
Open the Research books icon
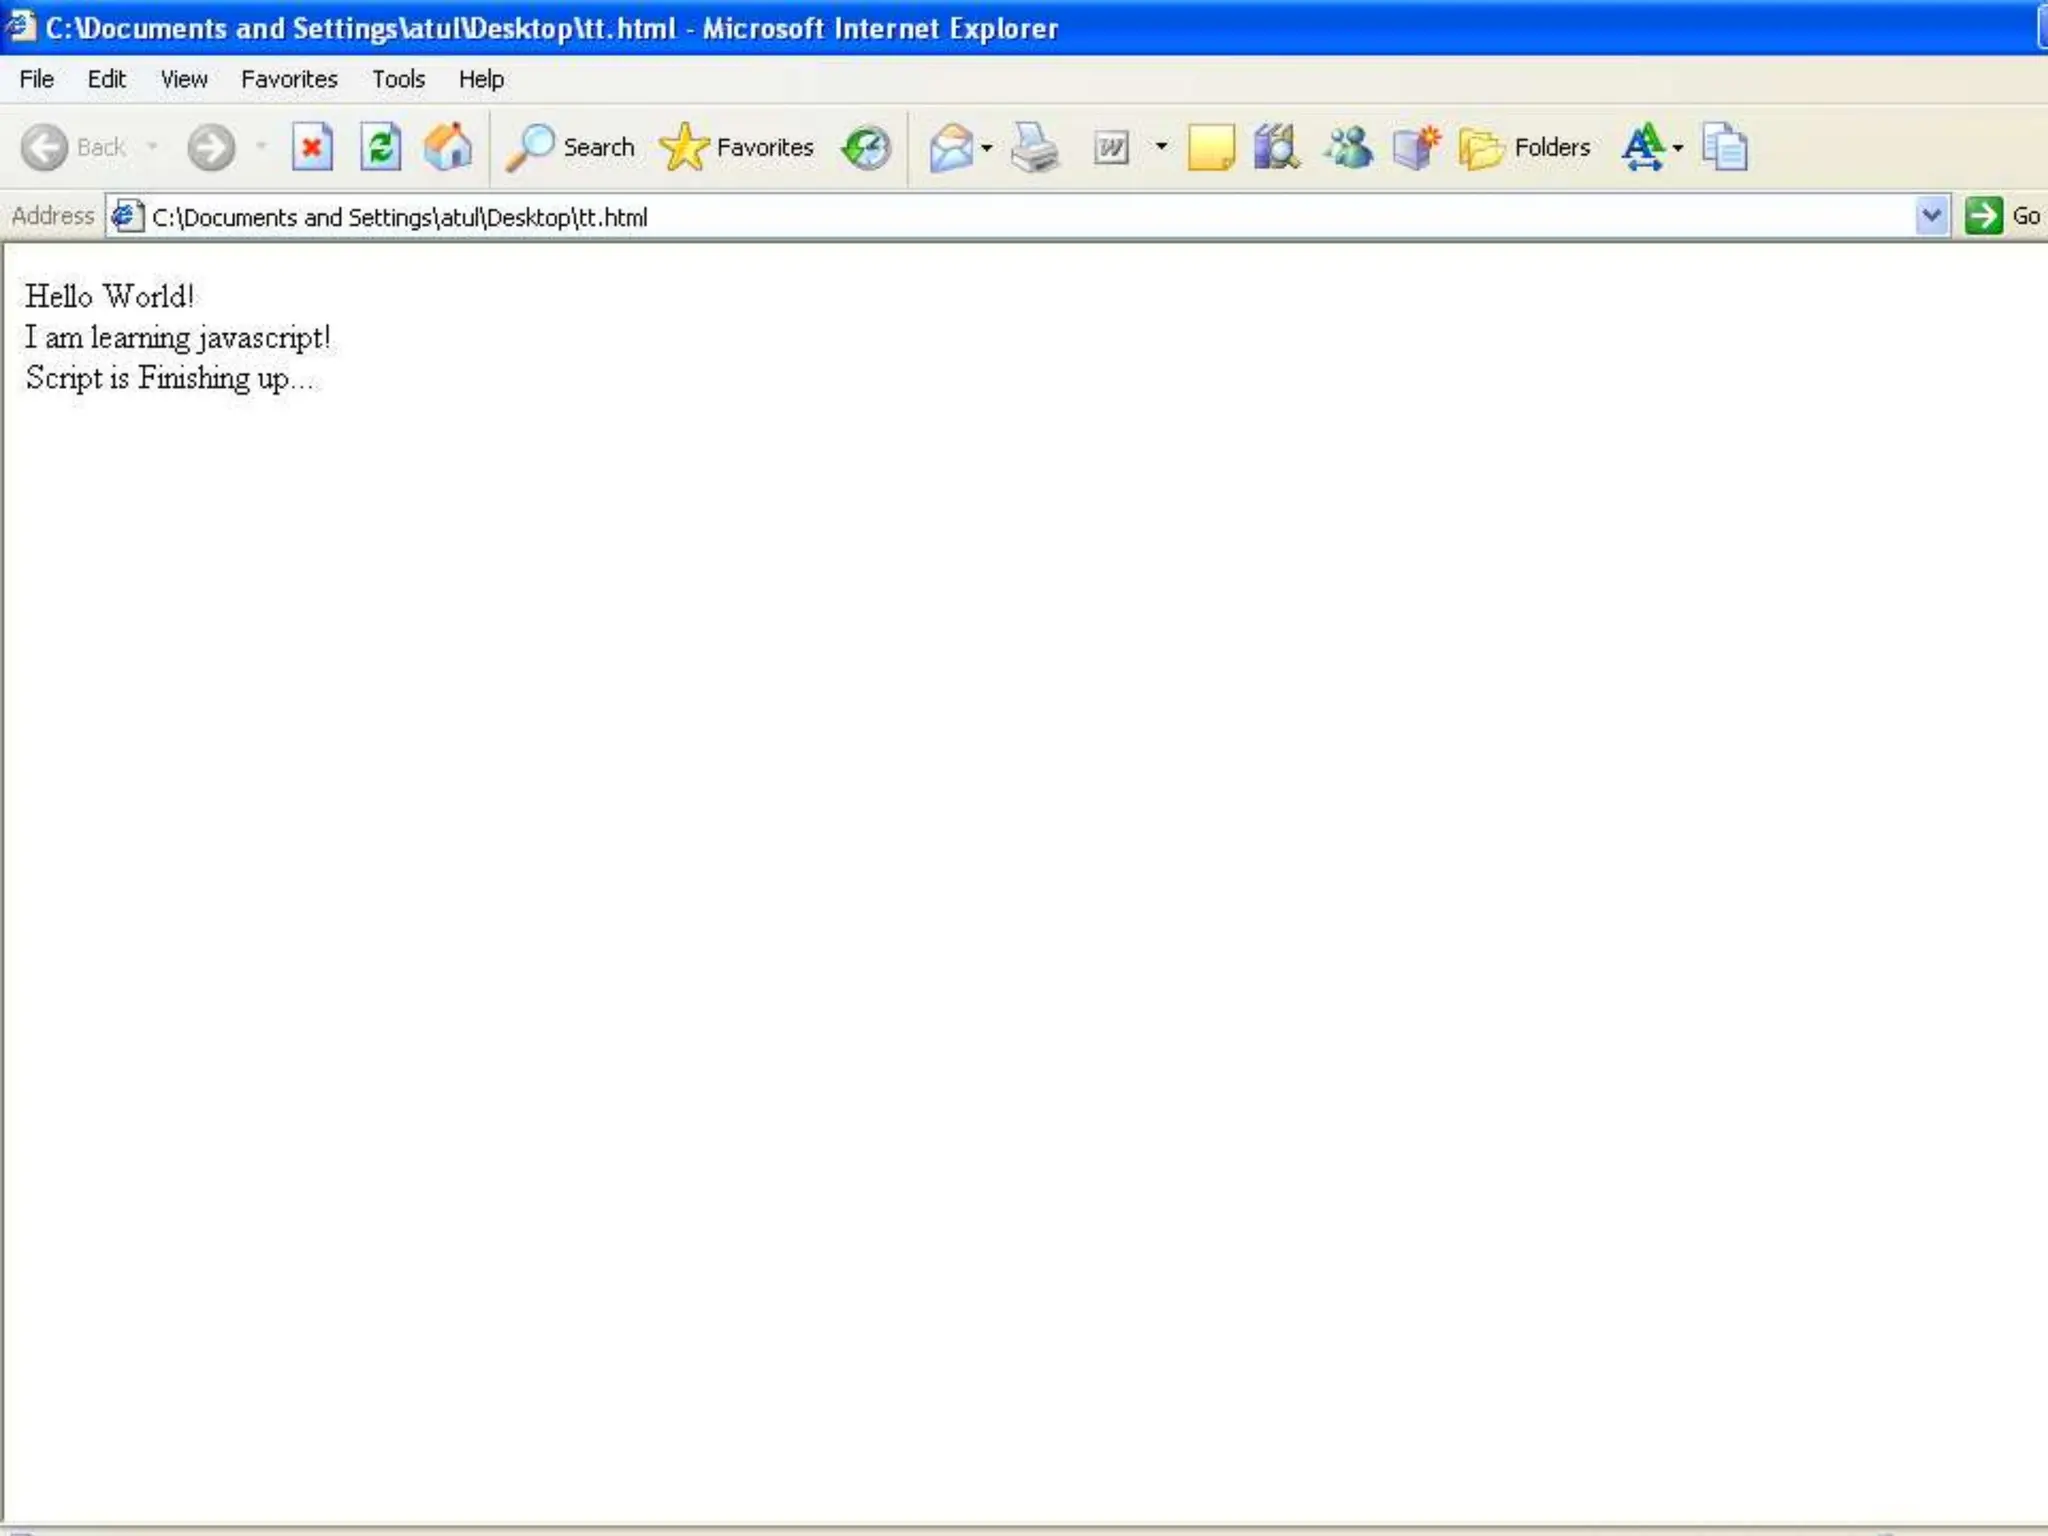coord(1277,148)
